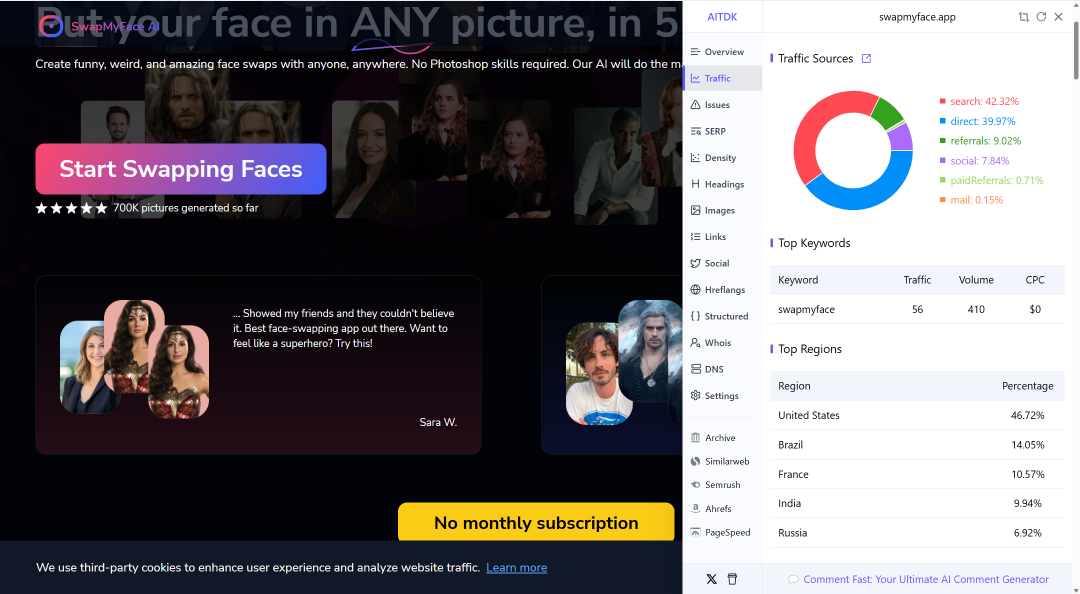Screen dimensions: 1080x594
Task: Click the refresh icon in AITDK header
Action: click(1041, 17)
